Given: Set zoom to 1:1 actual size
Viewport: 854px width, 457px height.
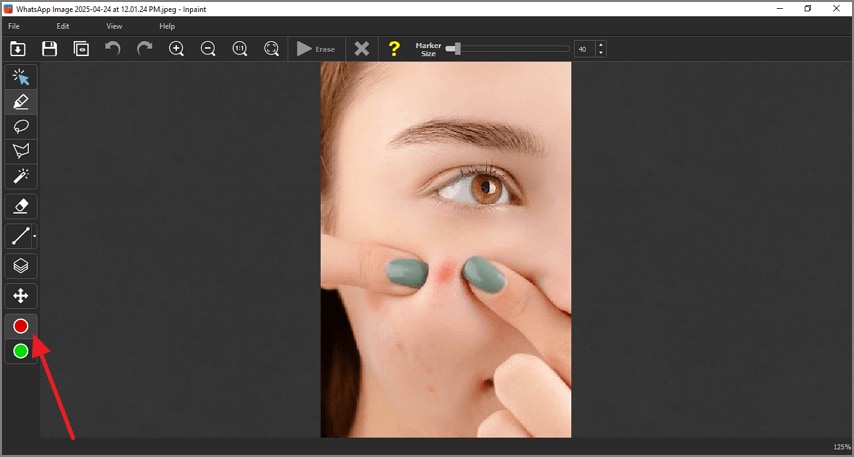Looking at the screenshot, I should 240,49.
